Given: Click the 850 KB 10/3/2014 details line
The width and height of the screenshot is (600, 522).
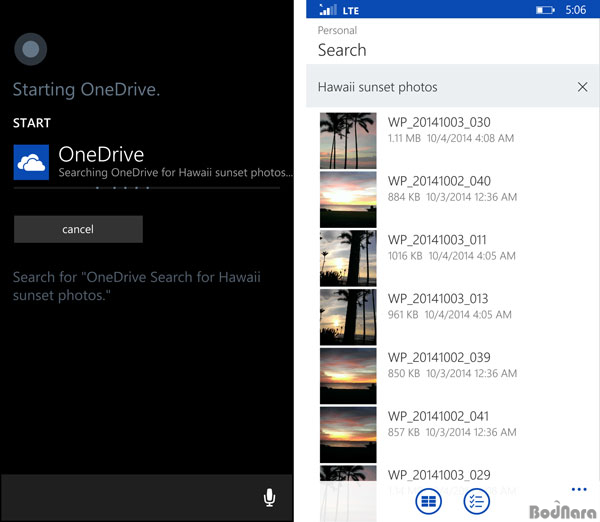Looking at the screenshot, I should pyautogui.click(x=452, y=373).
